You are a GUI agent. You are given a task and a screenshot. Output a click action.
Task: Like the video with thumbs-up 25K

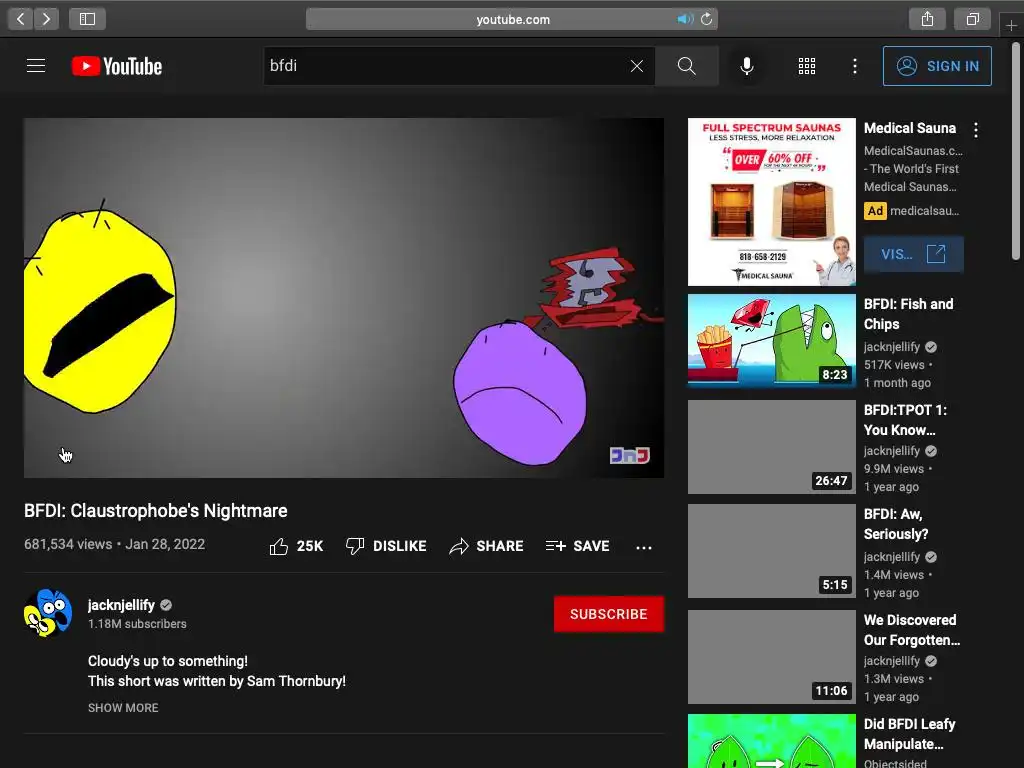(296, 546)
